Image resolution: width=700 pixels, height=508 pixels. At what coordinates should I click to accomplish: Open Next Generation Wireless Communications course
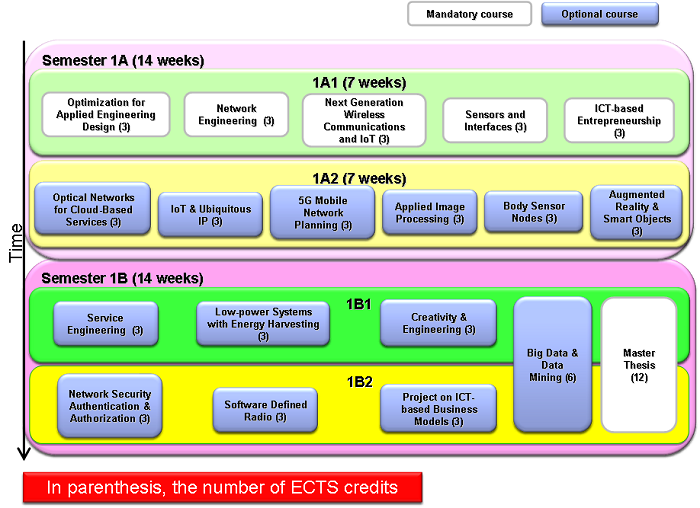coord(364,120)
